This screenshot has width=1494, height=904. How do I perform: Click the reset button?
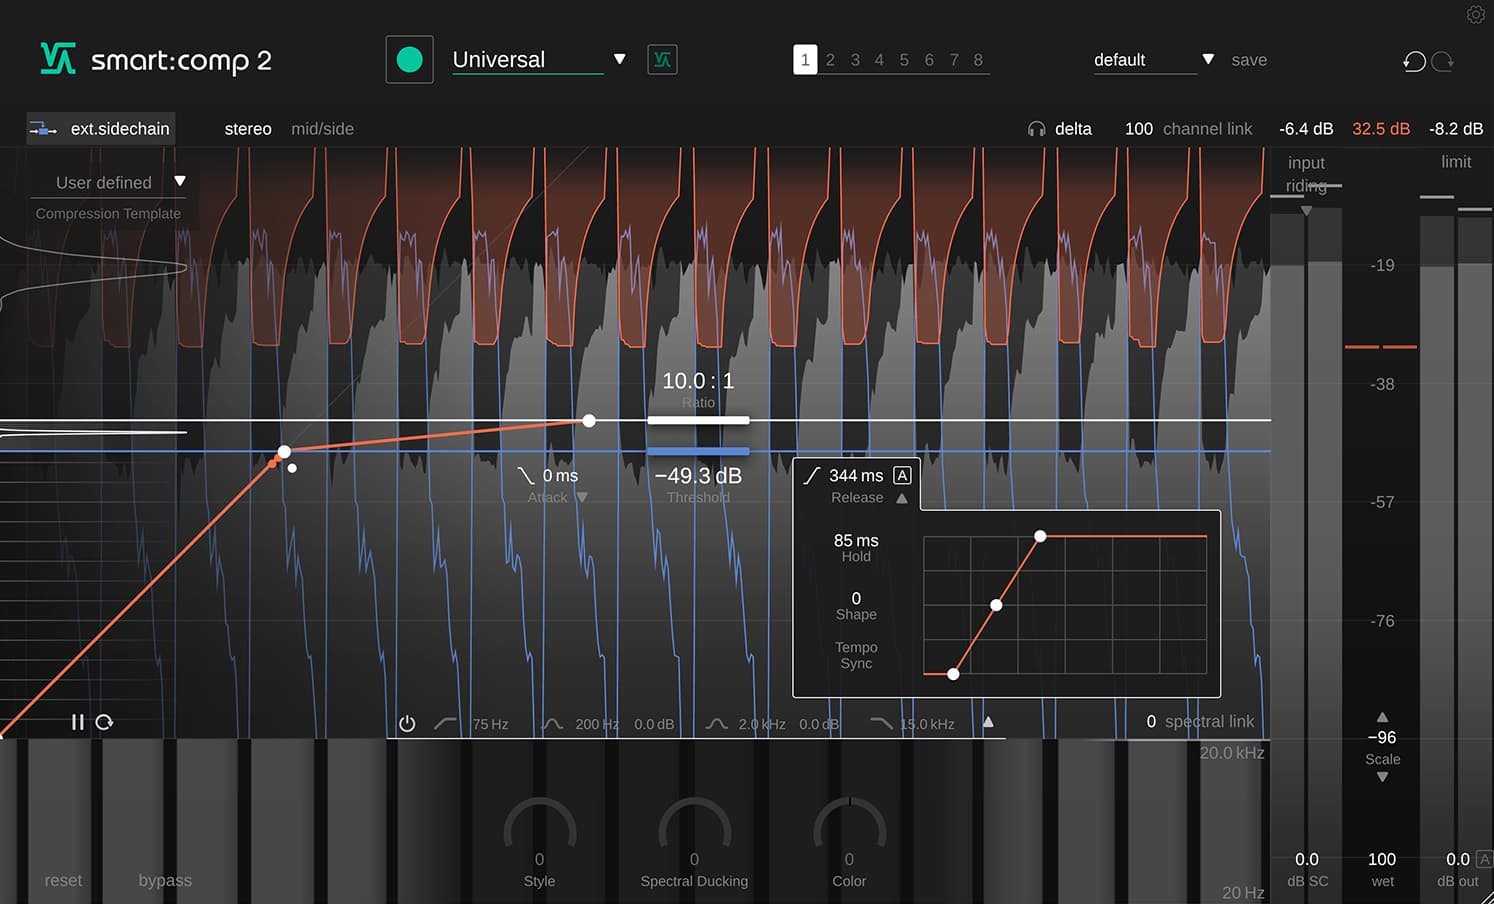[63, 880]
